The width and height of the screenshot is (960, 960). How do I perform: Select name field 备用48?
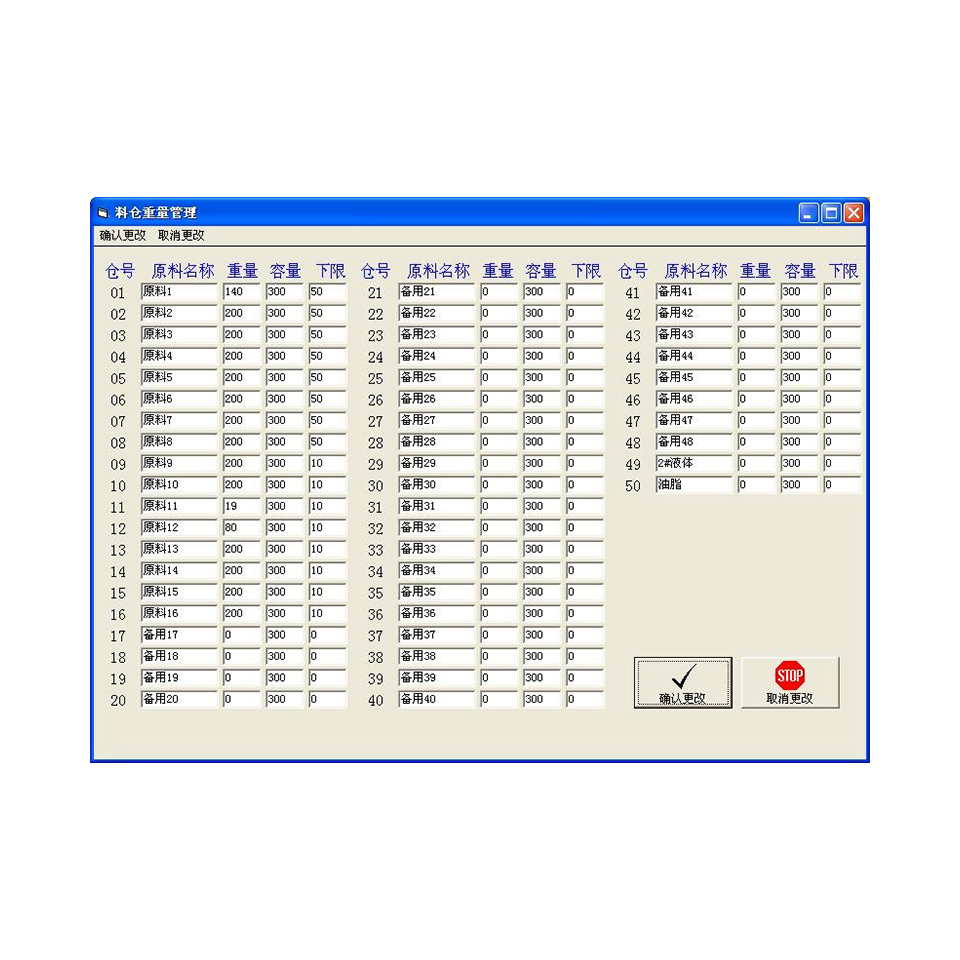(x=694, y=442)
